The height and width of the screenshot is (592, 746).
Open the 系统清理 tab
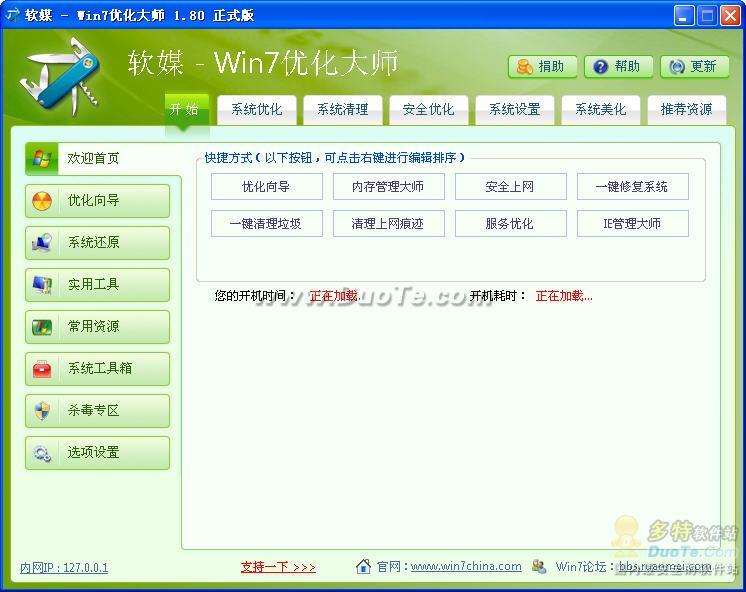pyautogui.click(x=343, y=110)
